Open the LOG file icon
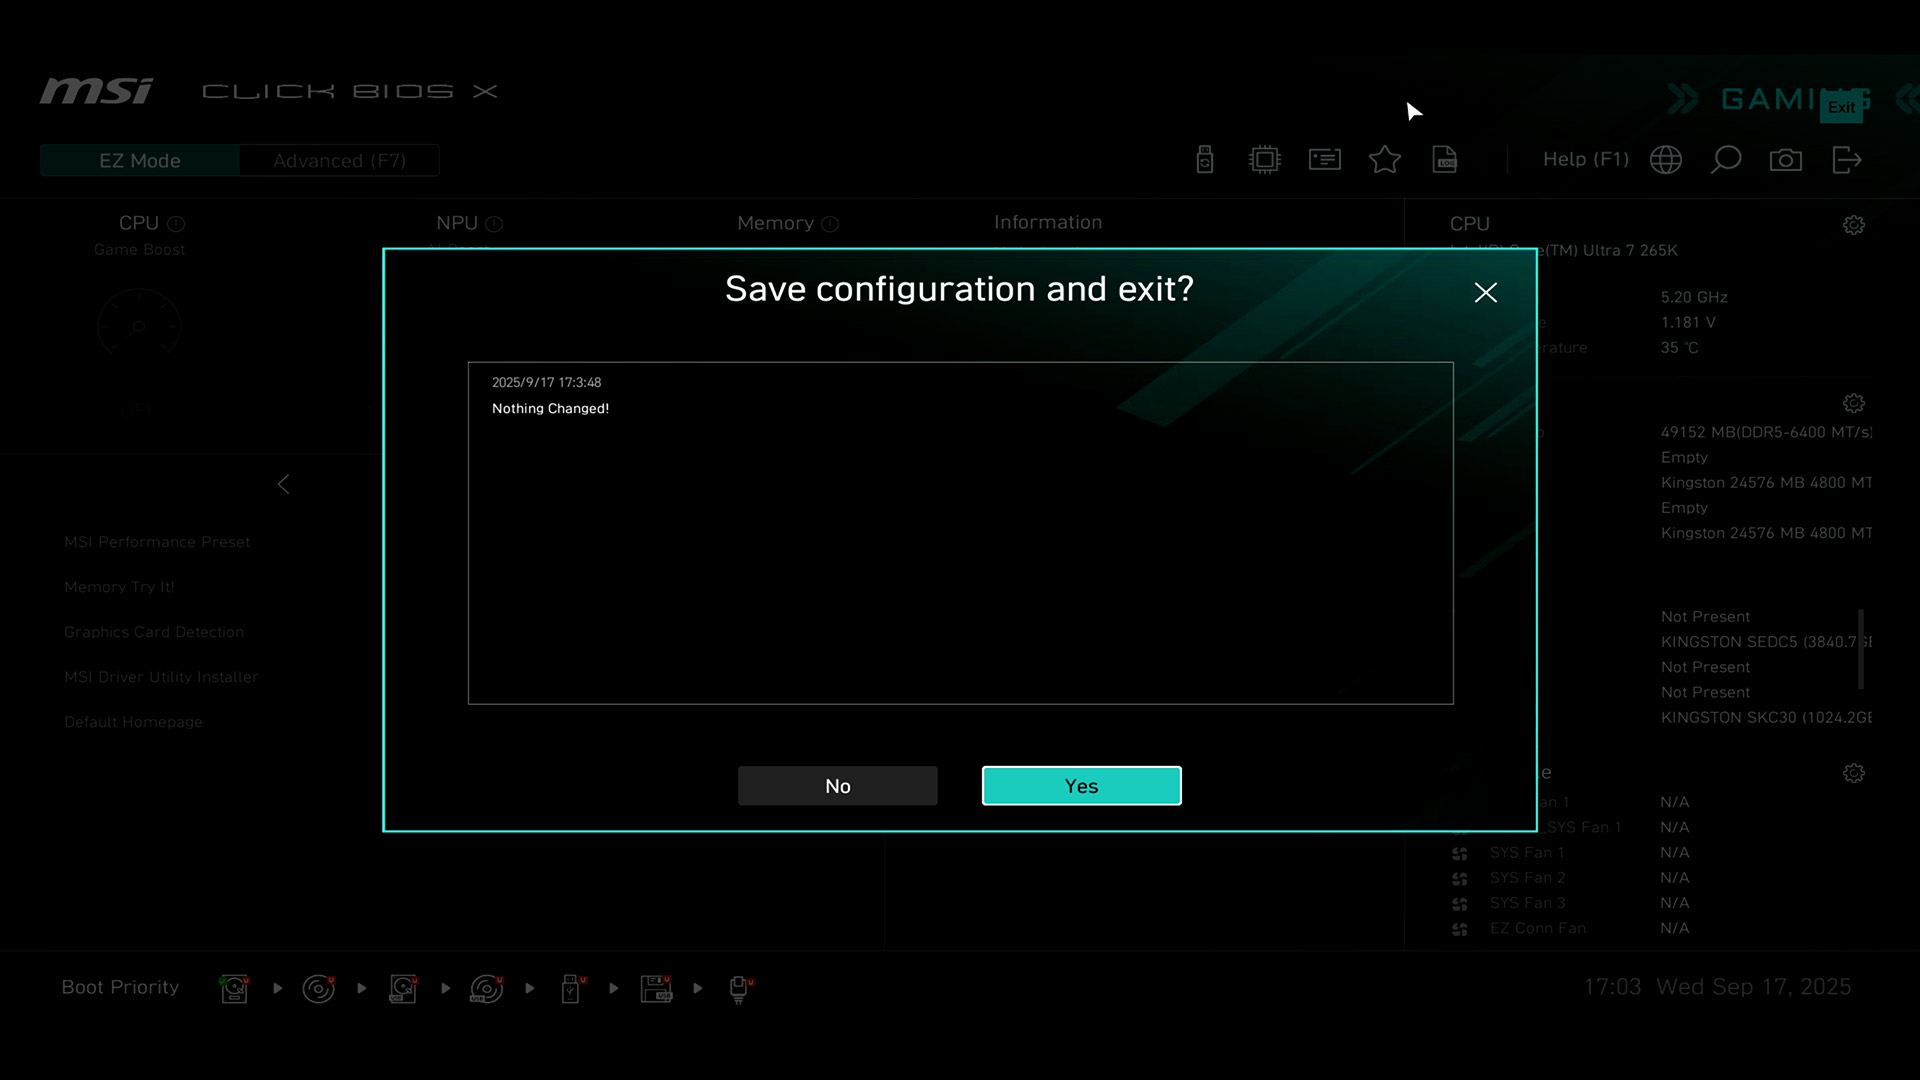 [x=1445, y=160]
